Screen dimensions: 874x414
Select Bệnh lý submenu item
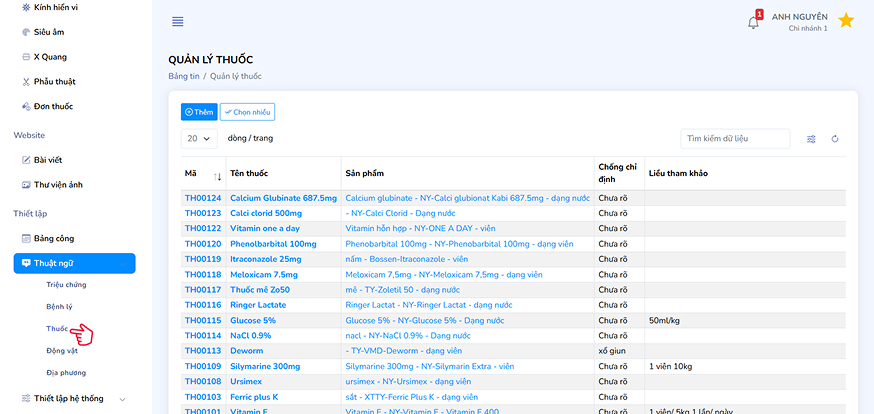tap(60, 306)
